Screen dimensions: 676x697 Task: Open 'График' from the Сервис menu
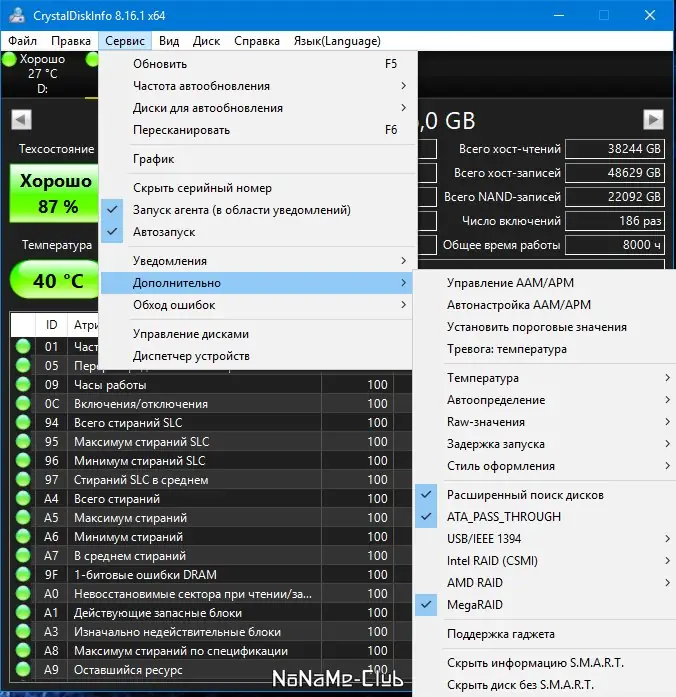click(x=256, y=159)
